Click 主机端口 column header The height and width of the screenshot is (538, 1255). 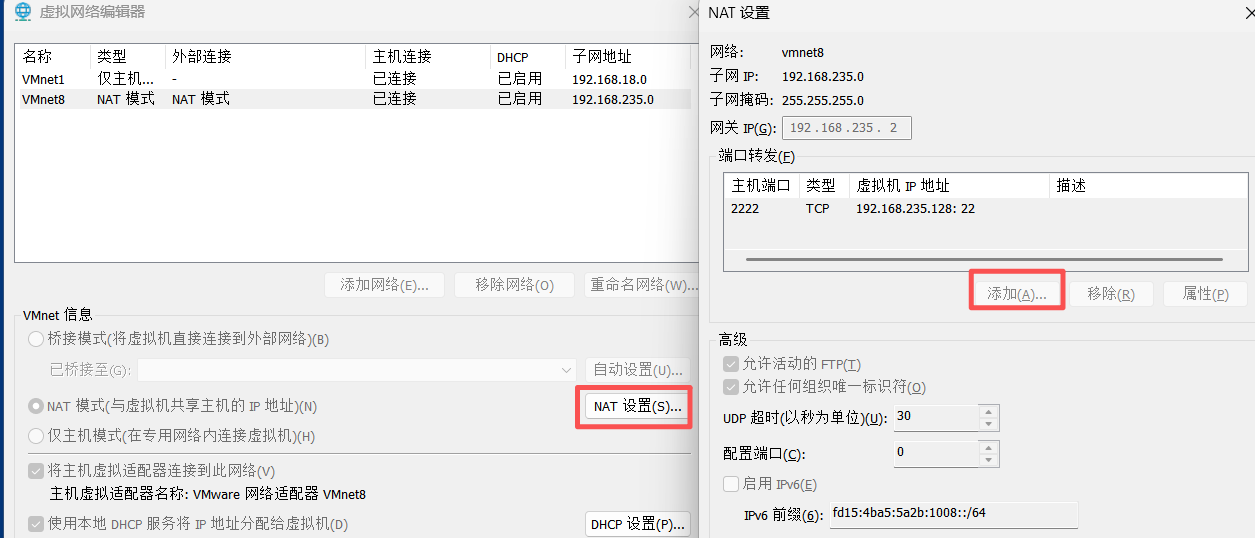point(762,186)
